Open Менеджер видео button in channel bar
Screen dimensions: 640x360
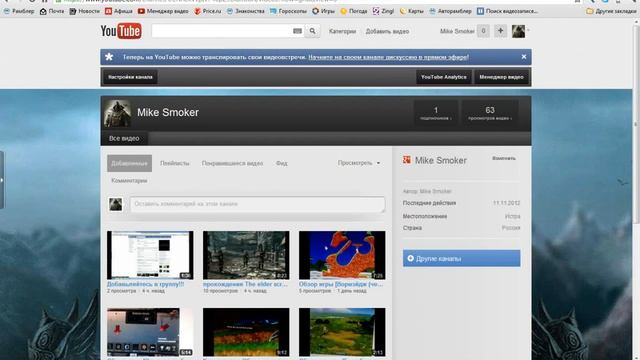501,77
